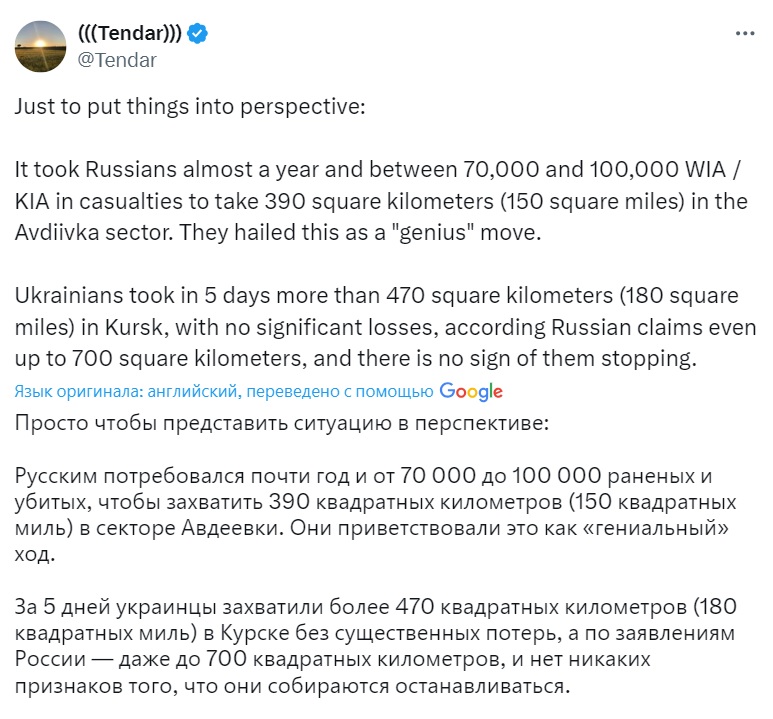Click the Russian paragraph starting "За 5 дней украинцы"
Viewport: 773px width, 719px height.
point(376,646)
